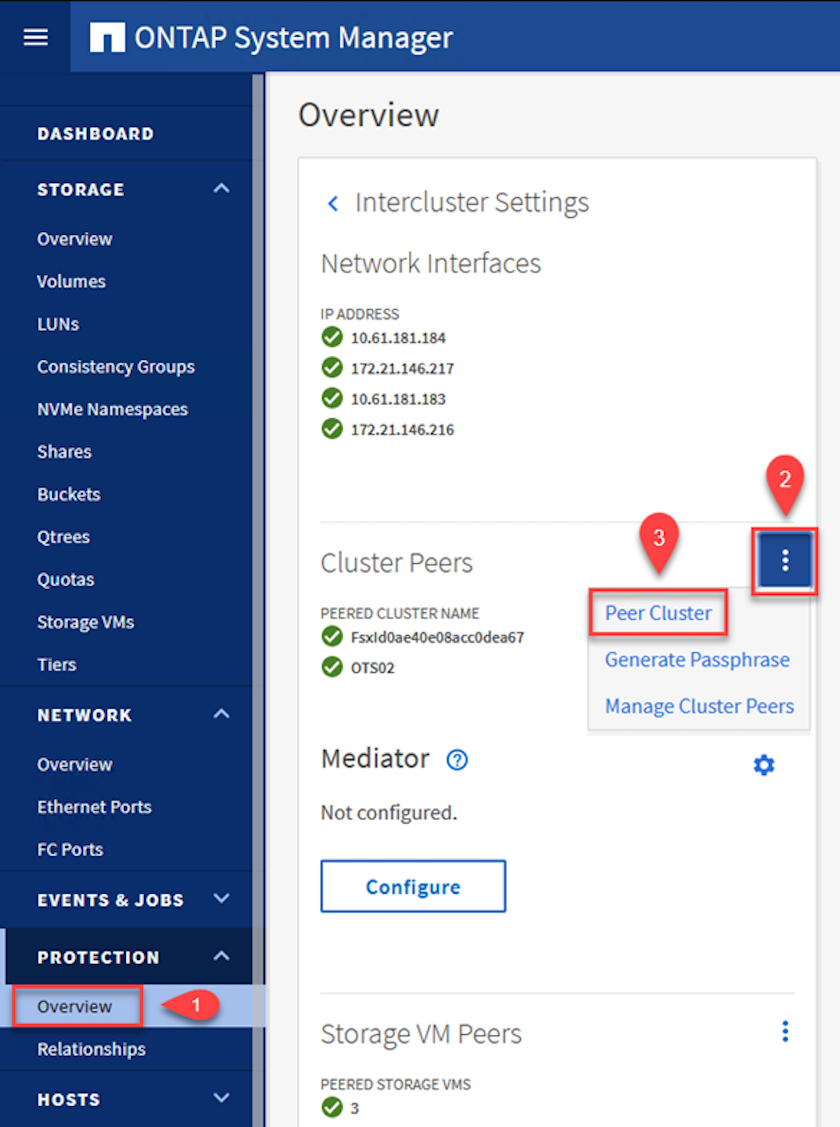
Task: Open the hamburger navigation menu
Action: point(35,37)
